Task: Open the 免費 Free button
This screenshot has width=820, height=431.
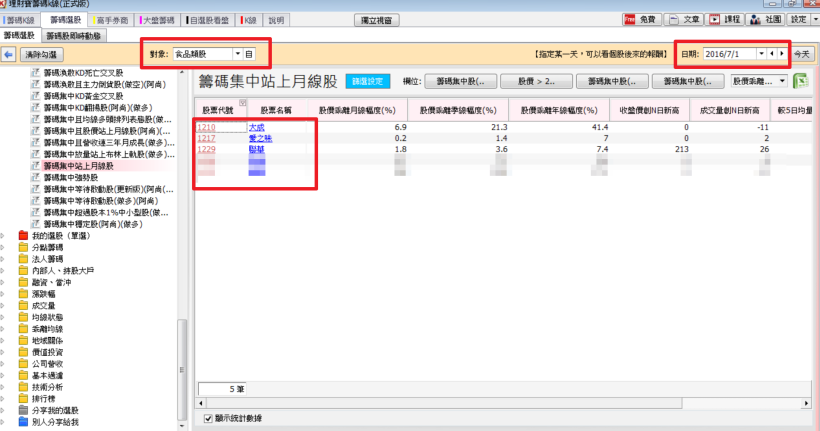Action: point(641,20)
